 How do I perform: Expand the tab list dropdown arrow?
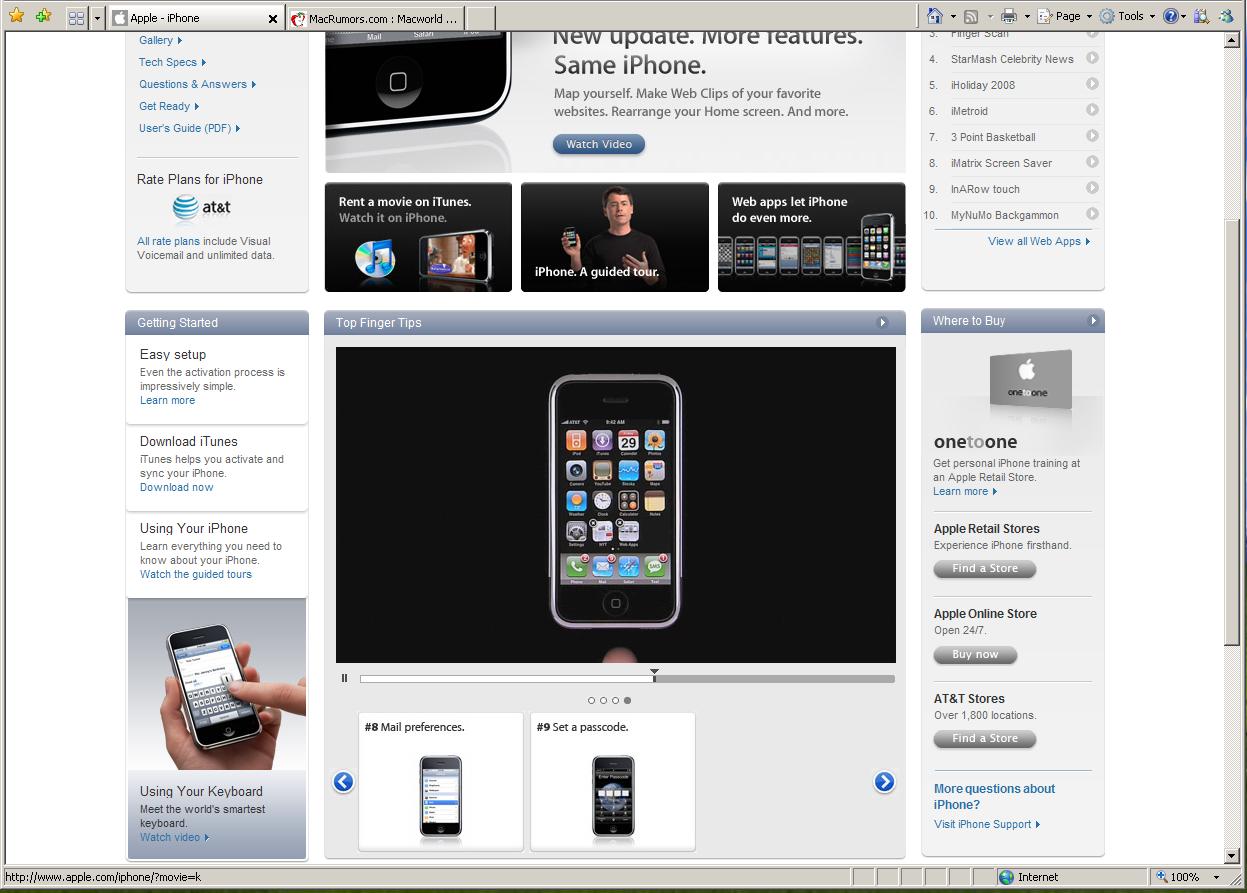97,17
